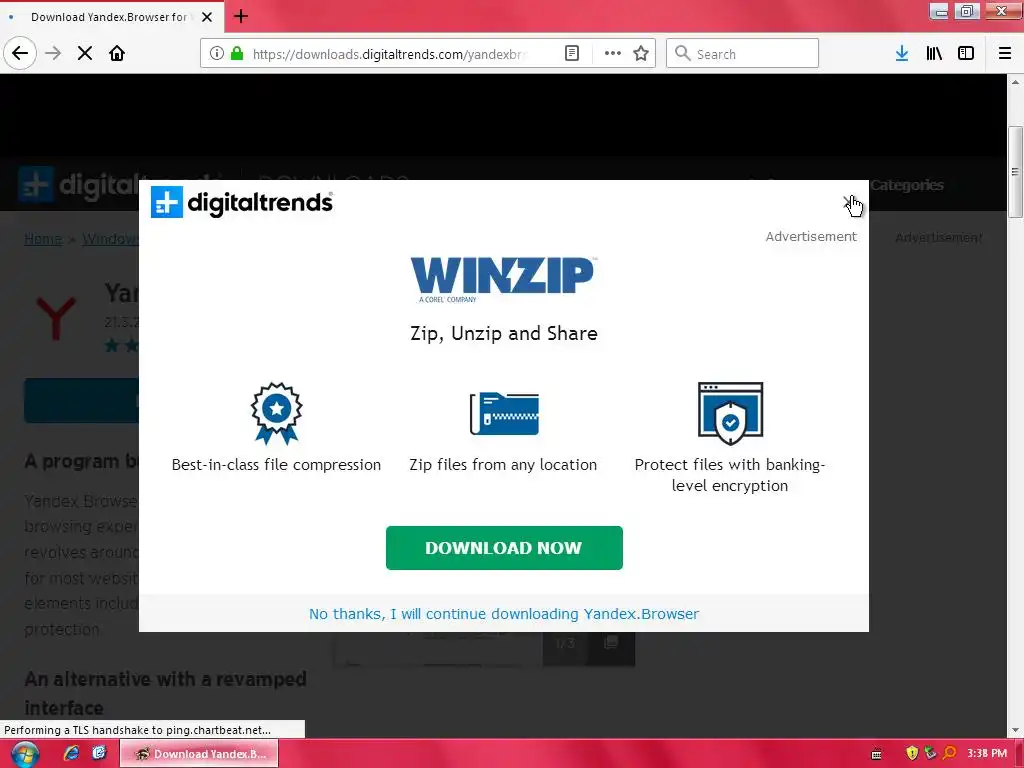This screenshot has width=1024, height=768.
Task: Click the scrollbar up arrow
Action: tap(1015, 82)
